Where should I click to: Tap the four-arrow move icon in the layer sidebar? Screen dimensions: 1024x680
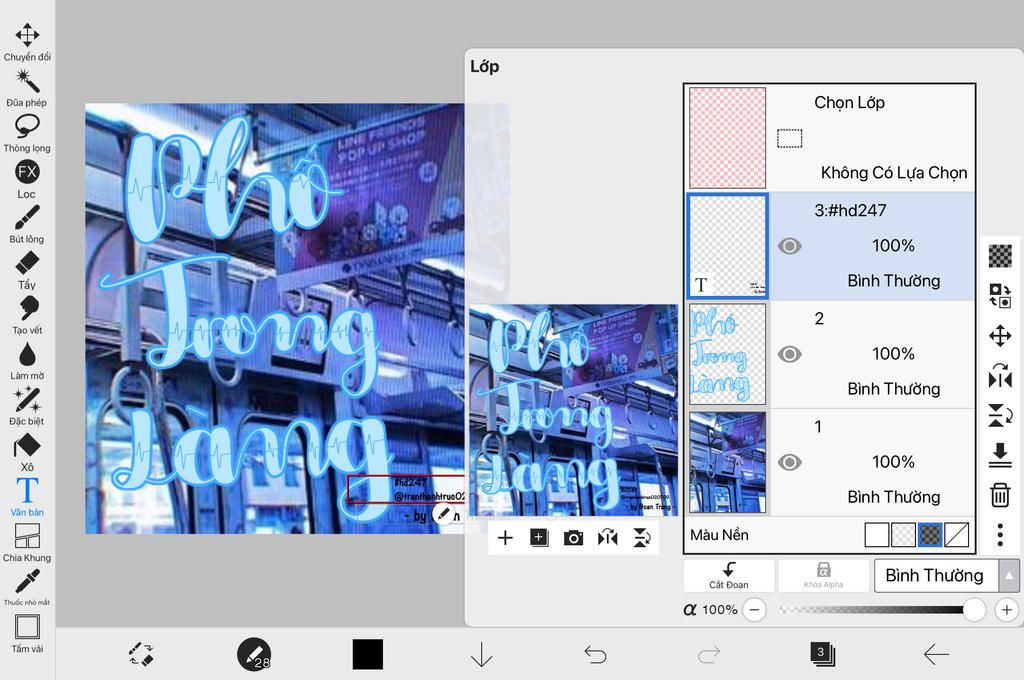click(1000, 336)
